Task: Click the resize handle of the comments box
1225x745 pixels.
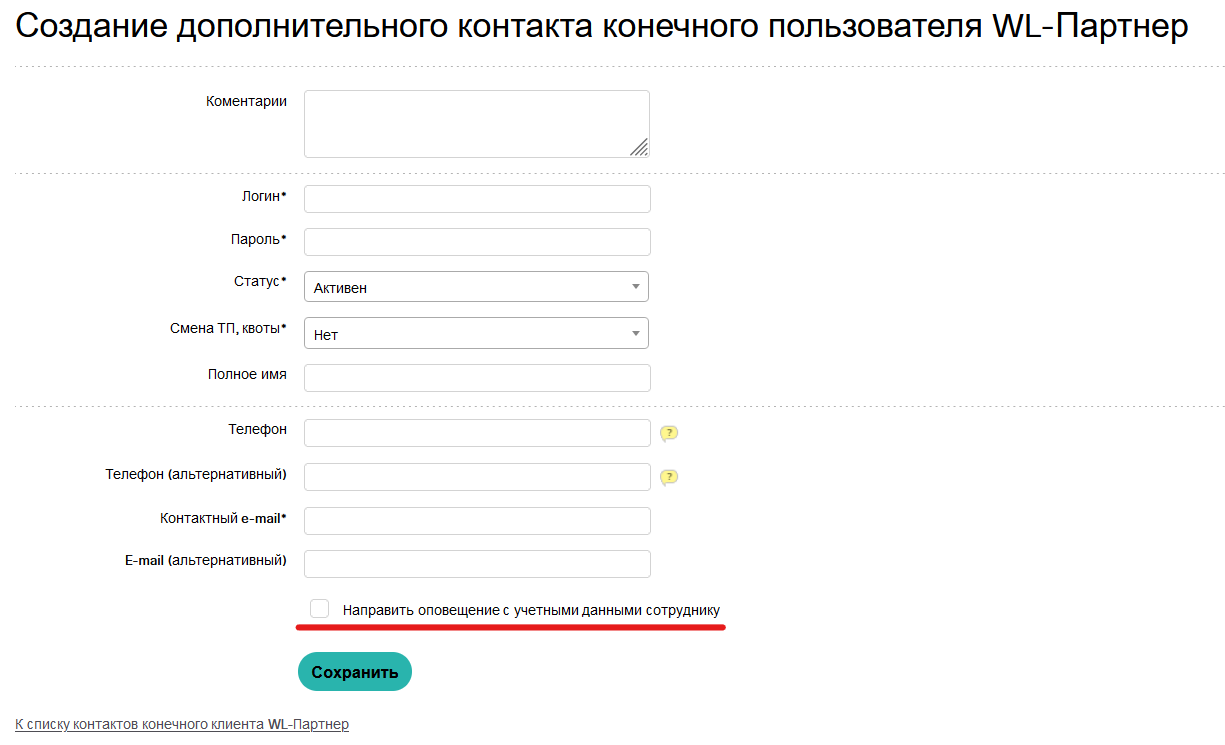Action: click(639, 147)
